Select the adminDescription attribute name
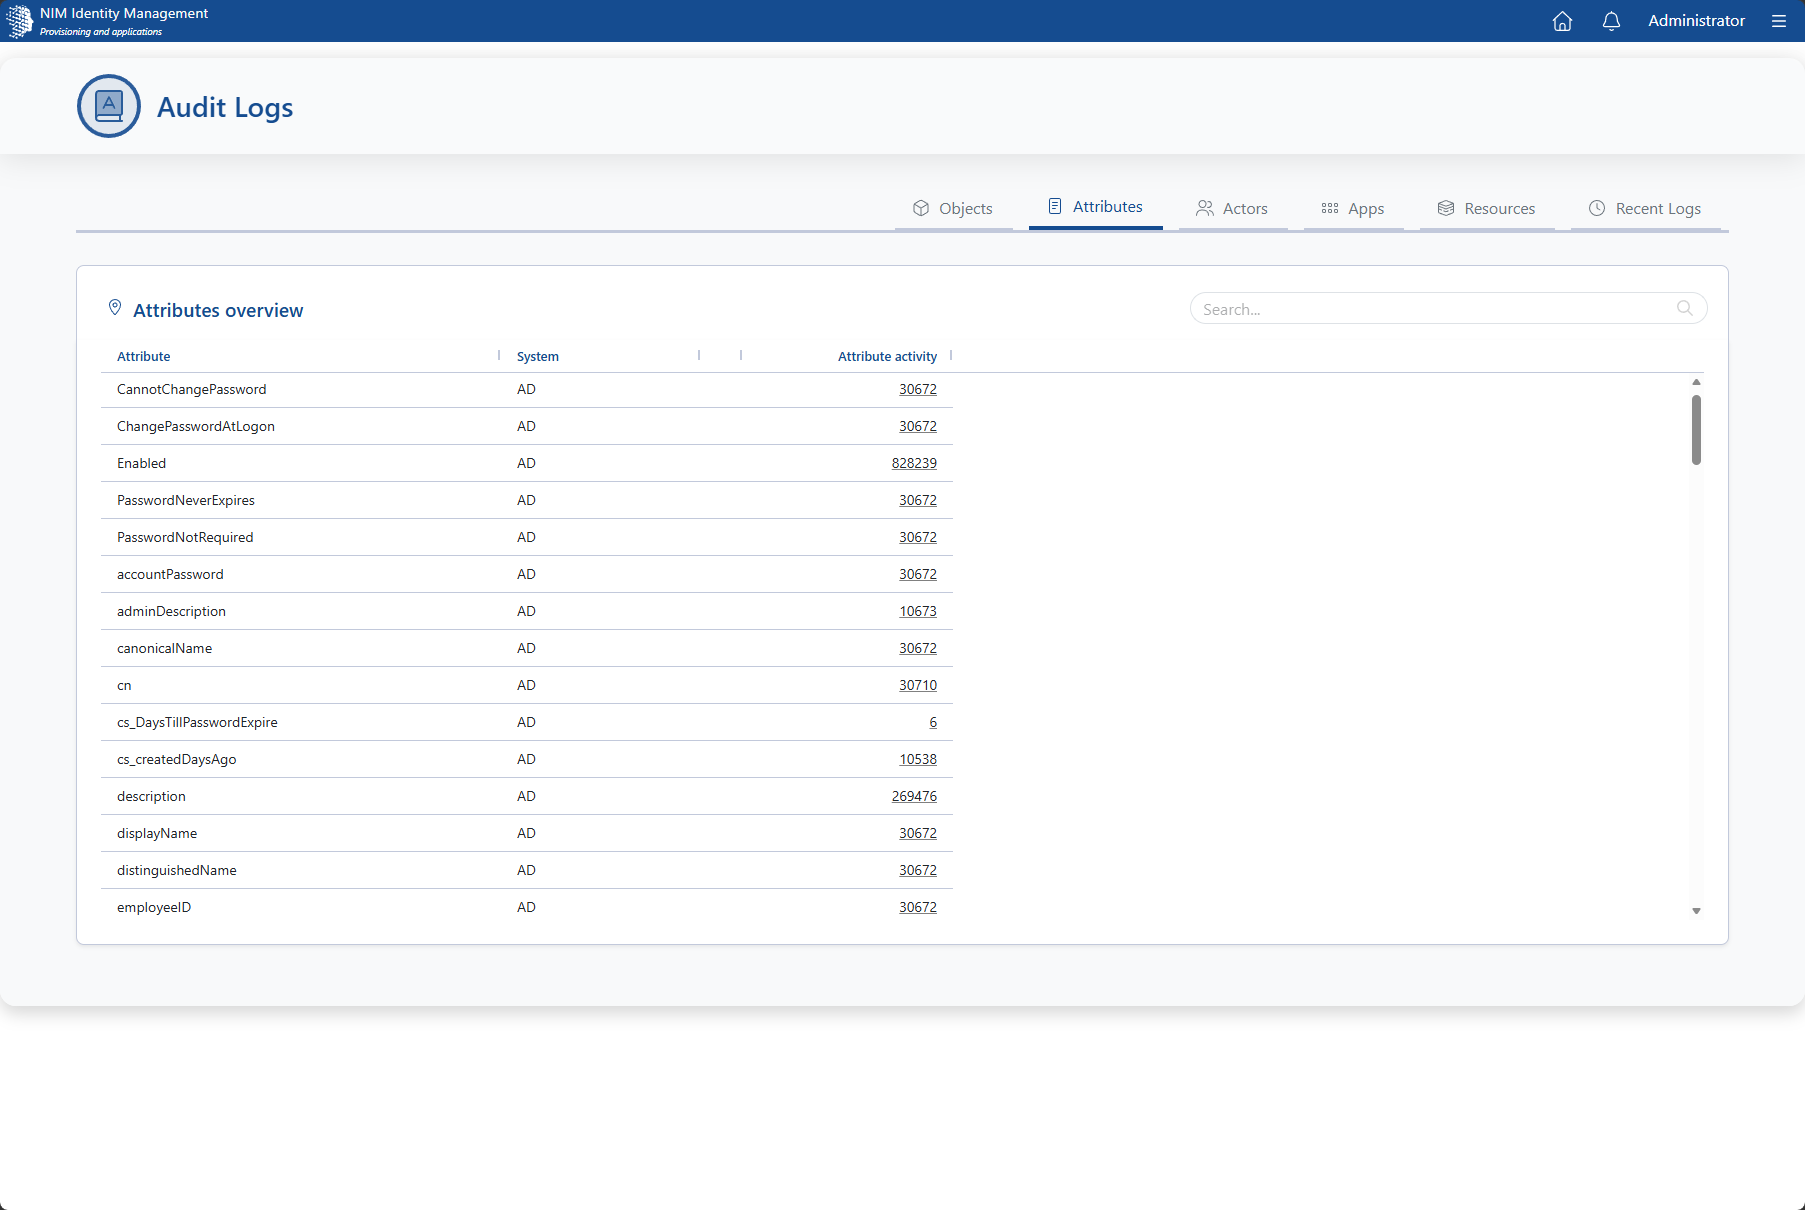 coord(171,611)
